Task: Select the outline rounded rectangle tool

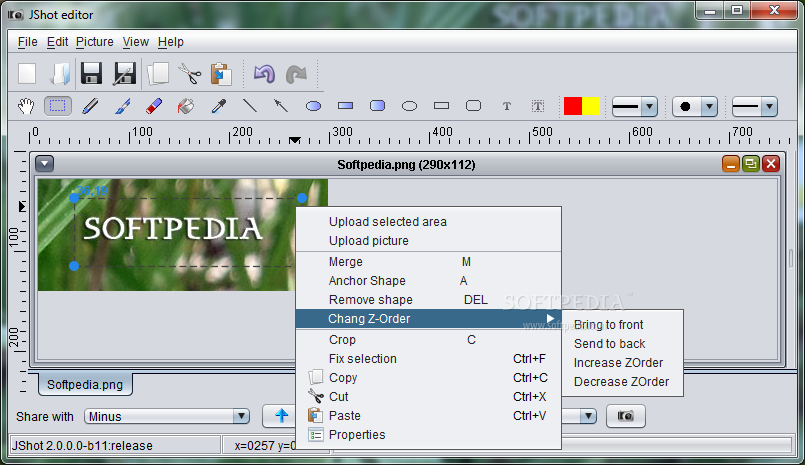Action: pos(473,106)
